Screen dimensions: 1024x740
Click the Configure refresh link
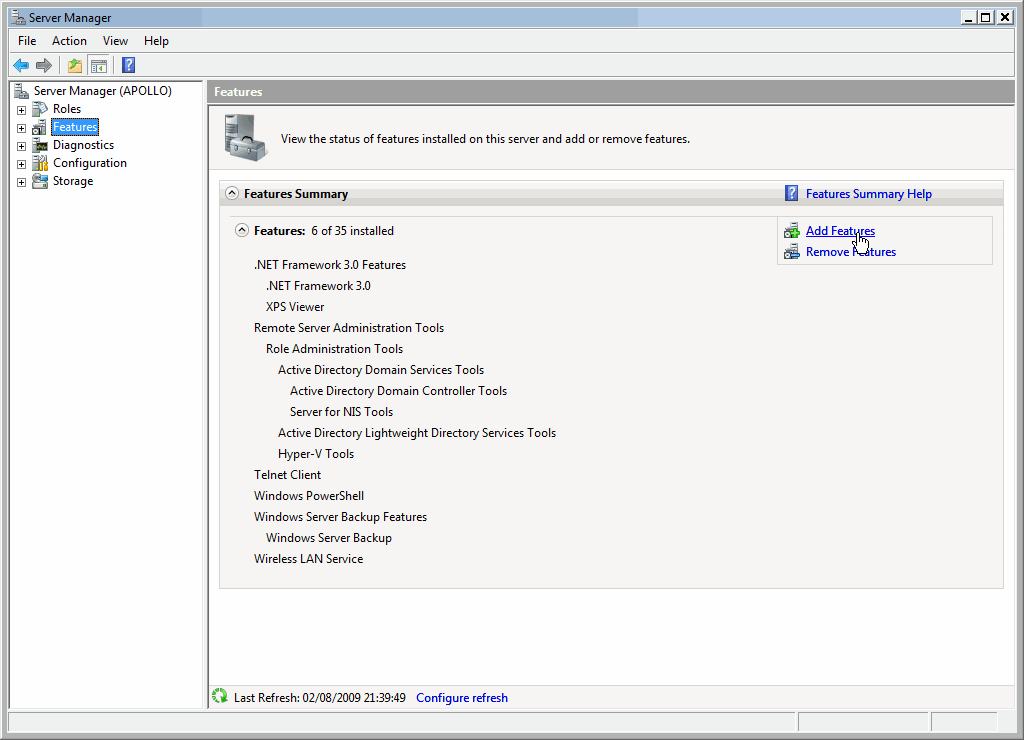(x=462, y=698)
